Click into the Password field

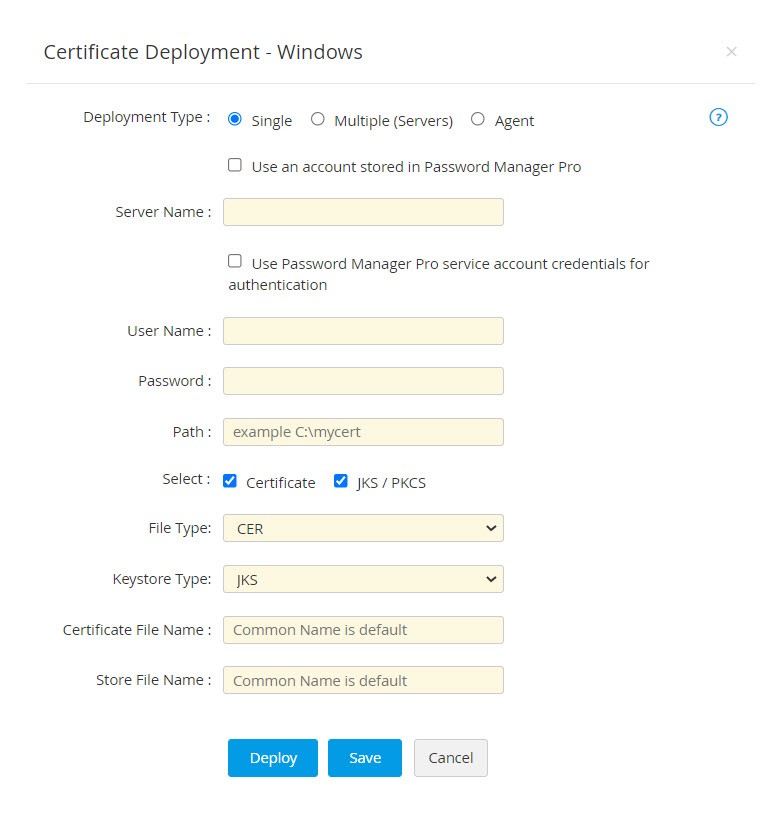(363, 381)
